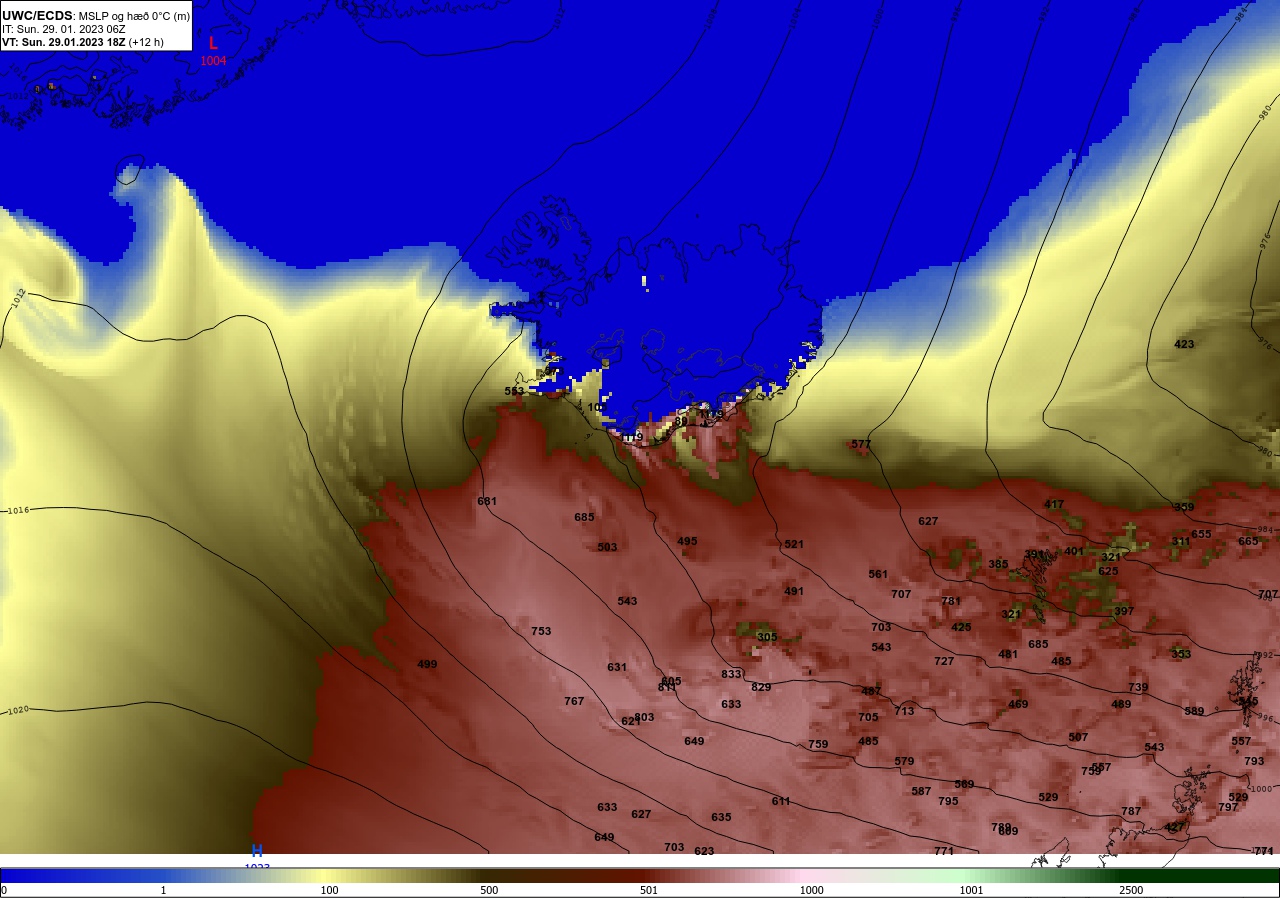Click the 1004 low pressure value
Screen dimensions: 1280x898
(x=213, y=61)
